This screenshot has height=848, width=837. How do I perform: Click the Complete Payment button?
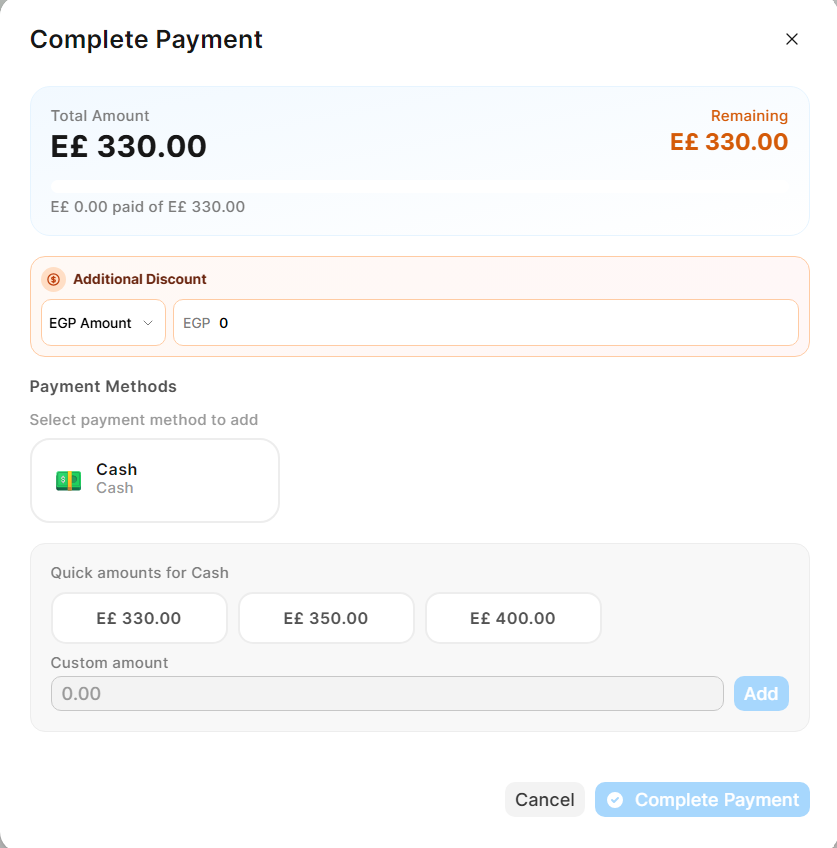702,800
